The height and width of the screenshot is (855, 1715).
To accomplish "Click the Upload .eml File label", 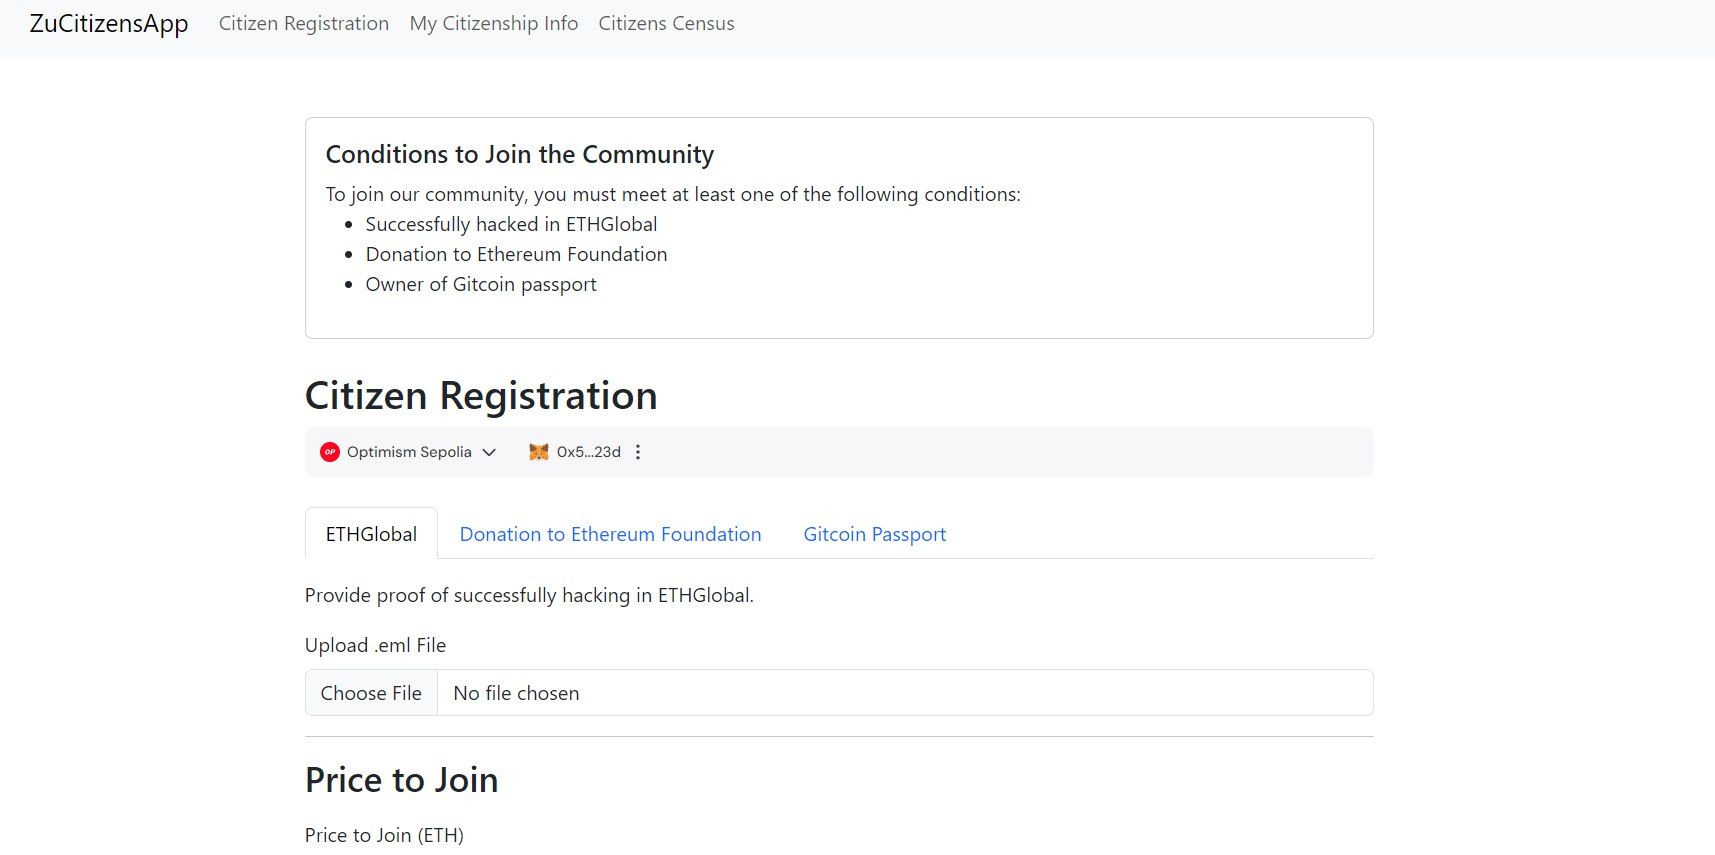I will (375, 645).
